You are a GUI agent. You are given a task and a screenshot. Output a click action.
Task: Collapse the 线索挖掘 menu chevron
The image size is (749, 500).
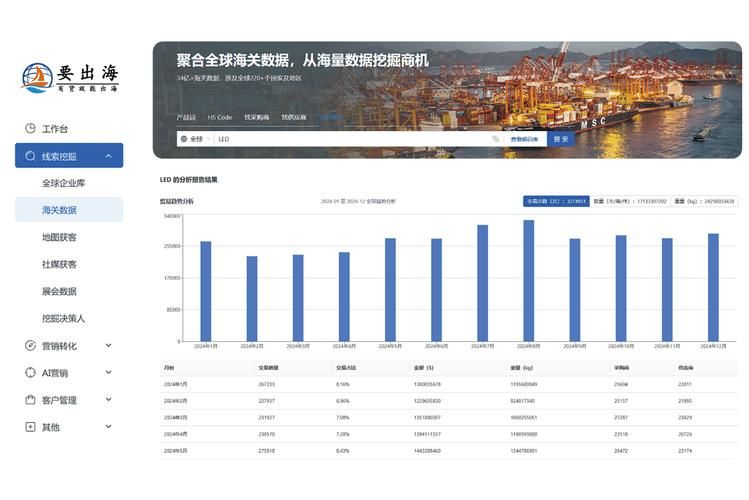(x=108, y=156)
